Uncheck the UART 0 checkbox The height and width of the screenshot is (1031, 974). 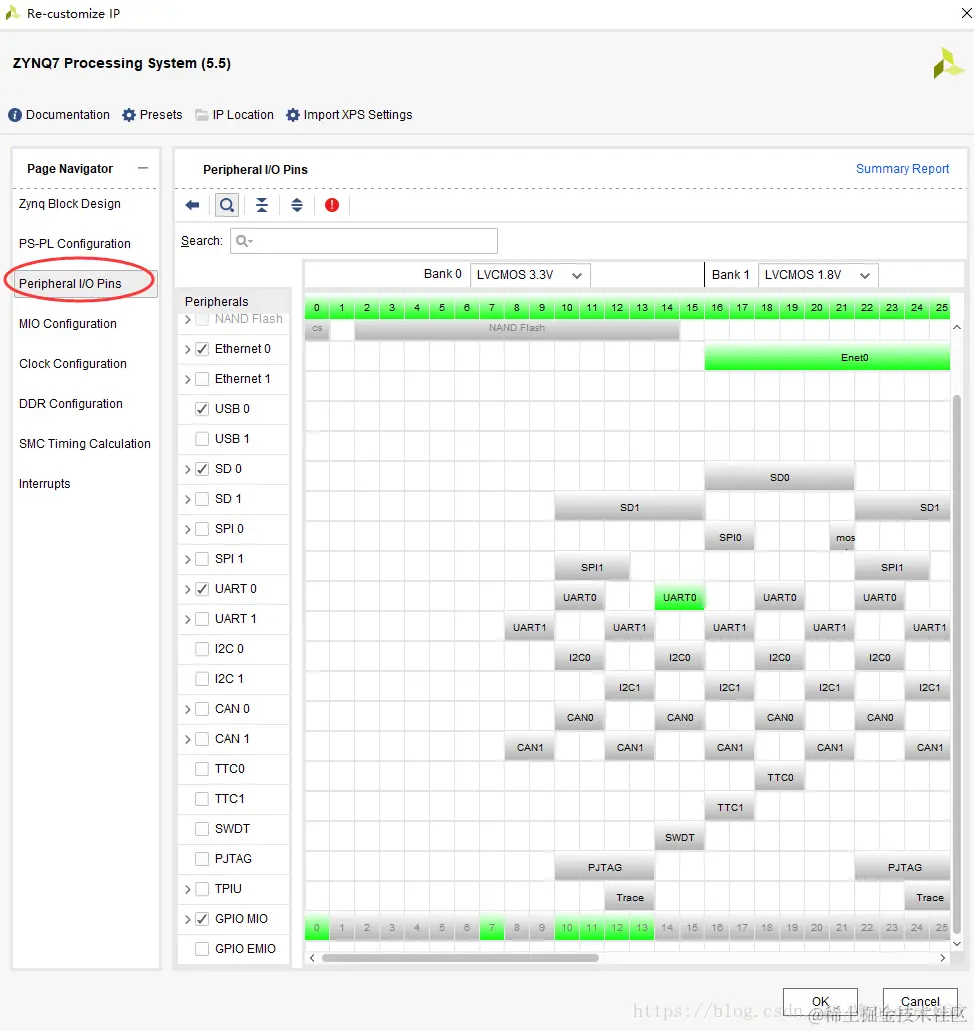coord(202,589)
